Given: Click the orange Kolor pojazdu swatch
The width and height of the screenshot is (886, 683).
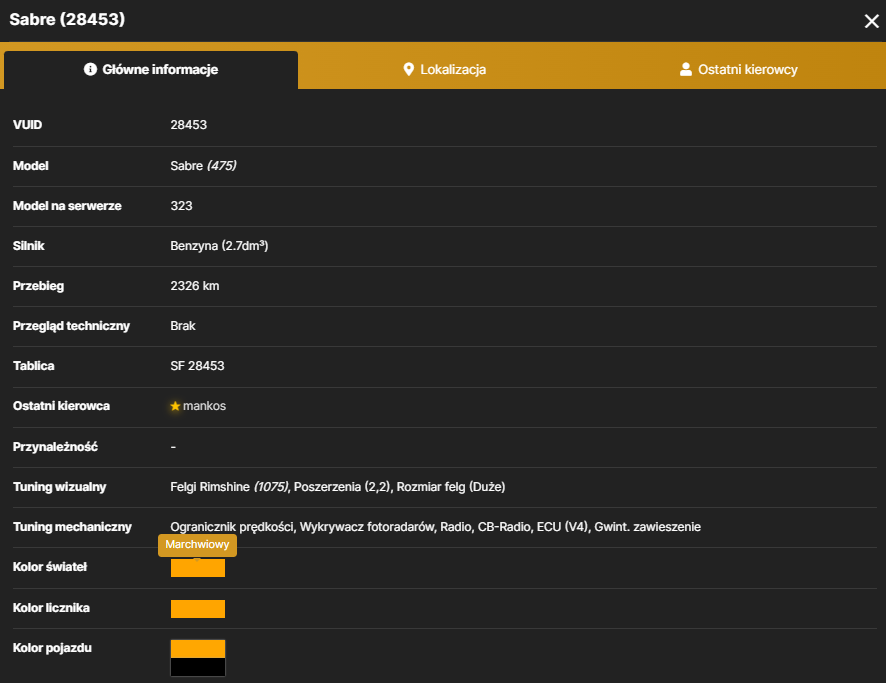Looking at the screenshot, I should click(198, 649).
